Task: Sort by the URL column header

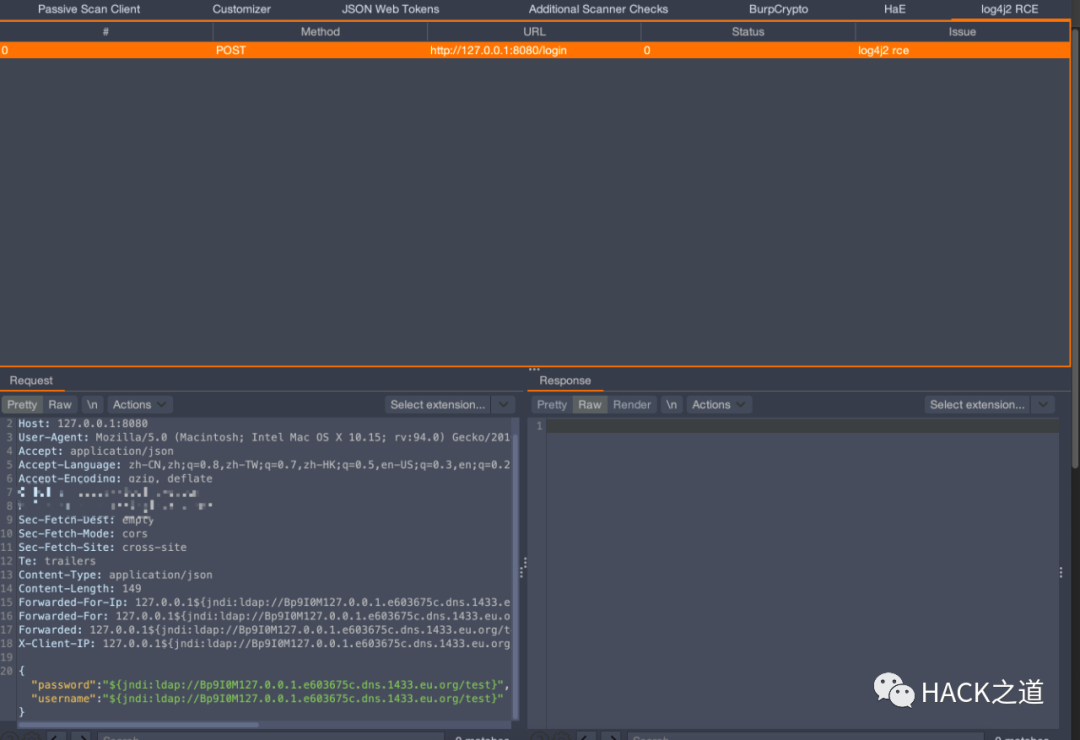Action: [534, 32]
